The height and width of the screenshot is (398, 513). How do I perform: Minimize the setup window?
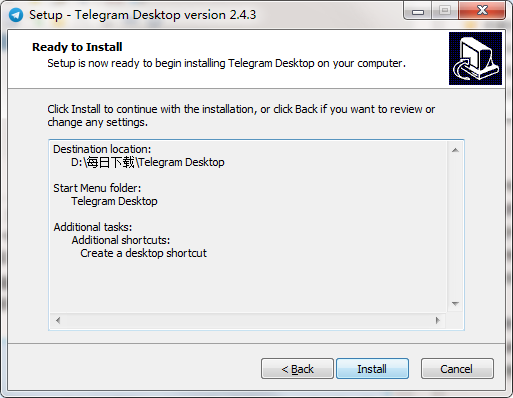(x=417, y=11)
